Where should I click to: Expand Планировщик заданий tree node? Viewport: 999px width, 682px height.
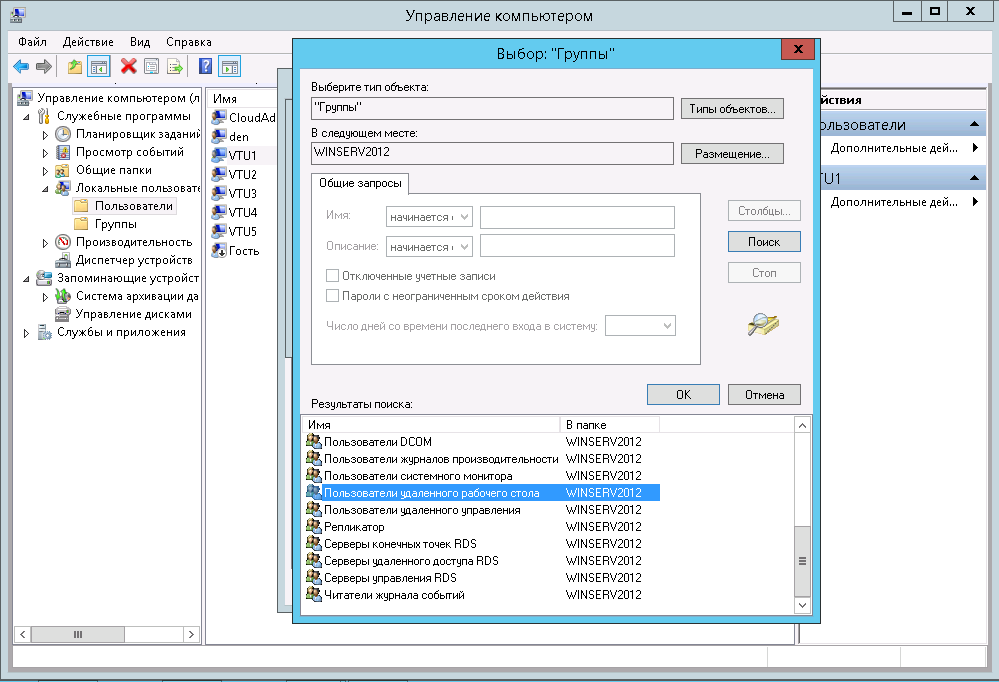pyautogui.click(x=45, y=134)
